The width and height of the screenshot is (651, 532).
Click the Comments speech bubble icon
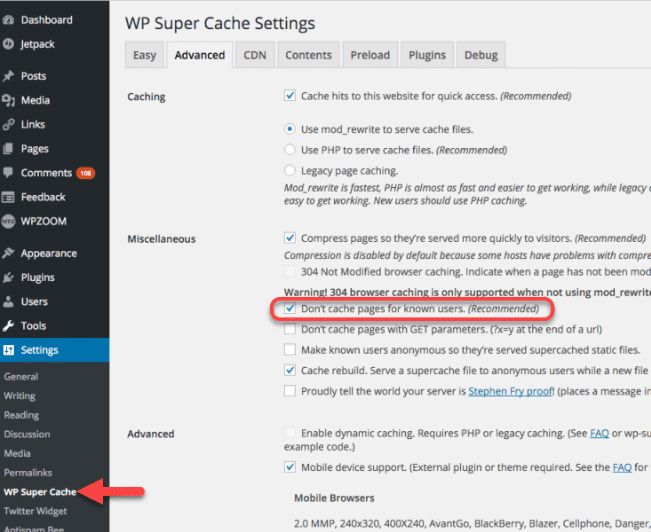9,173
